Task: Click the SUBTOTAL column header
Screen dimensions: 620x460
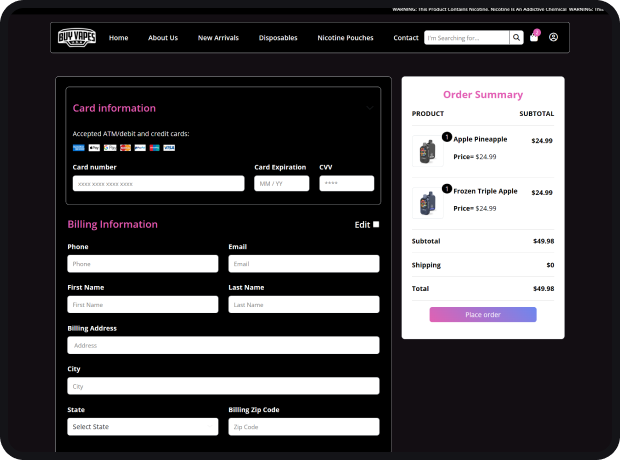Action: (537, 114)
